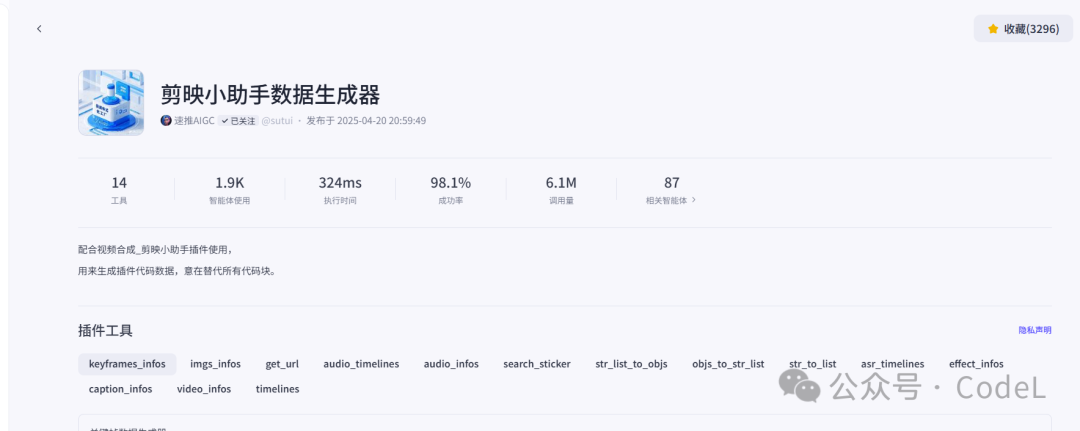Image resolution: width=1080 pixels, height=431 pixels.
Task: Expand 相关智能体 with the chevron arrow
Action: tap(694, 200)
